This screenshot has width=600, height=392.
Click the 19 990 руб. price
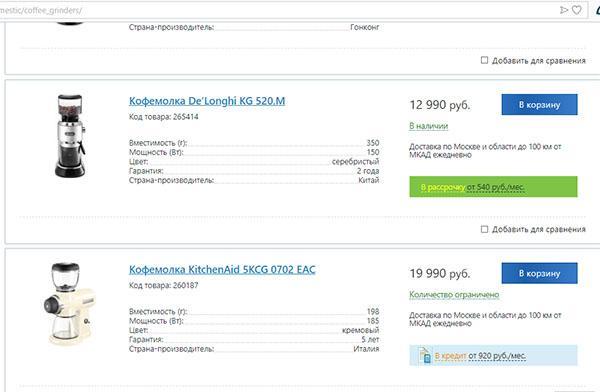pos(440,274)
